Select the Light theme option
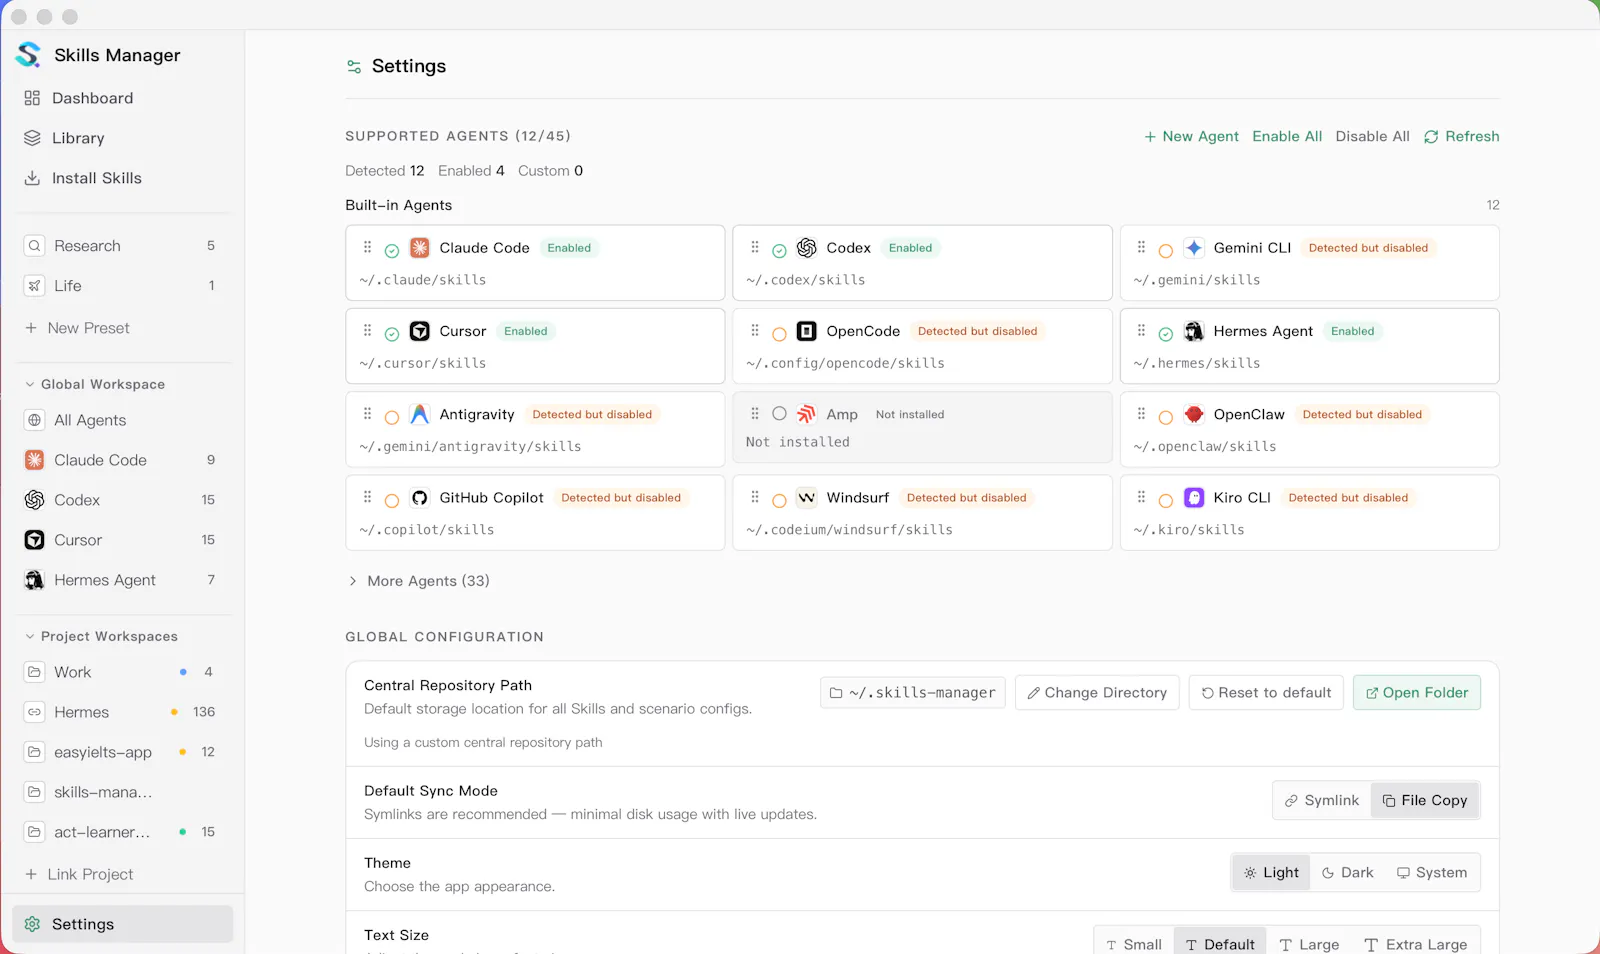Screen dimensions: 1600x954 tap(1271, 872)
